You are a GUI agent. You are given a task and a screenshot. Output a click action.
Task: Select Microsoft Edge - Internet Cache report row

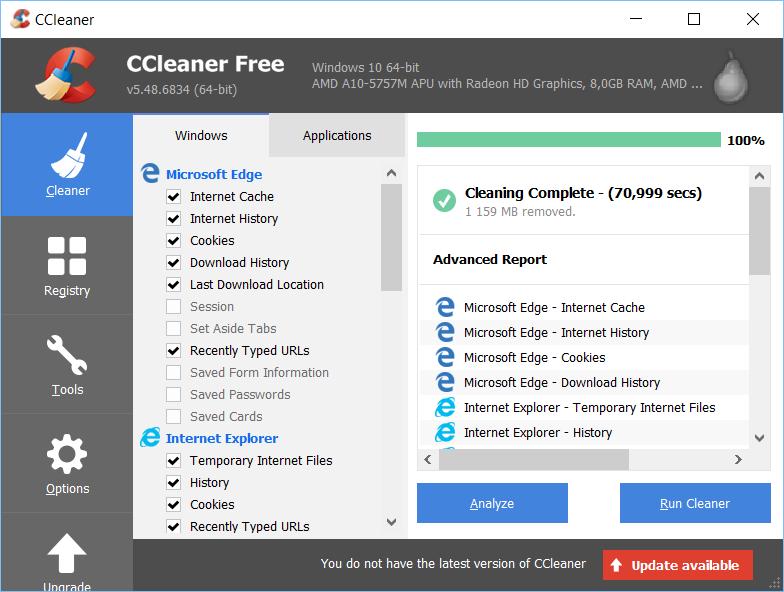584,308
